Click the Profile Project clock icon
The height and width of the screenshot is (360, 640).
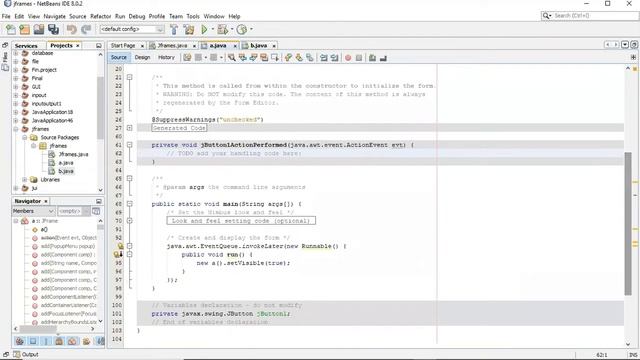[242, 29]
